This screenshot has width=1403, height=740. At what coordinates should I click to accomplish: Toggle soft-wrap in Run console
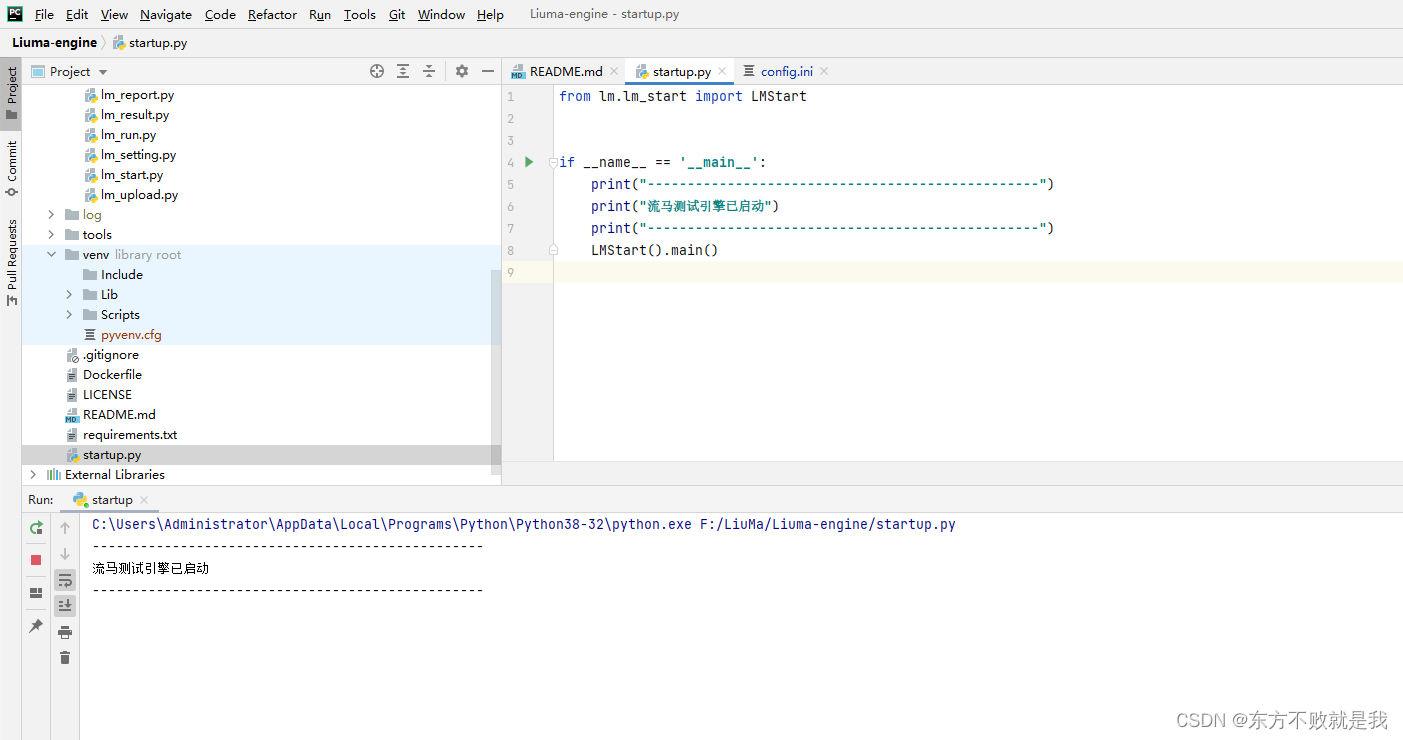(65, 579)
